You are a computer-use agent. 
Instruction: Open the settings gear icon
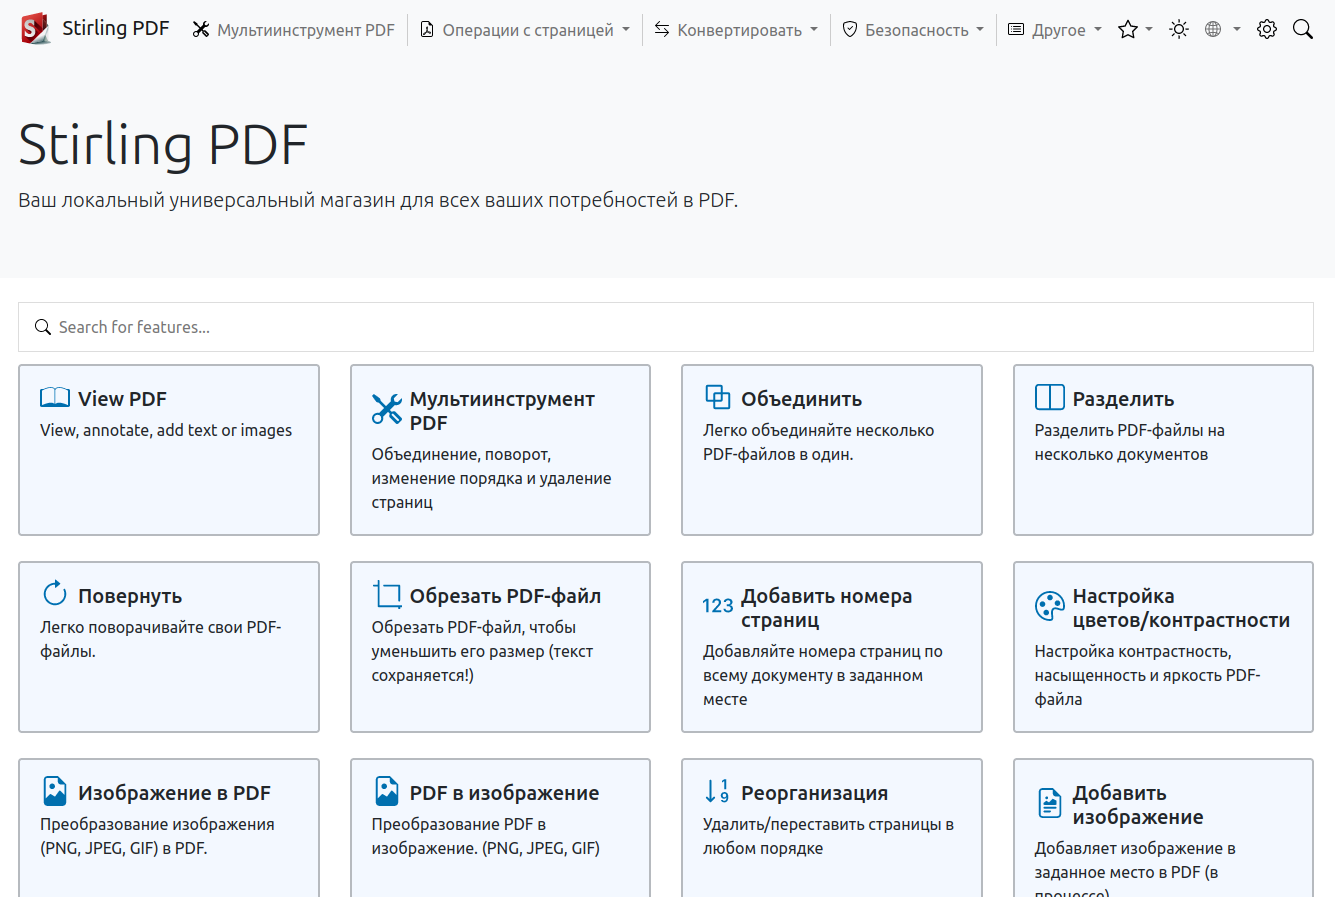tap(1266, 29)
